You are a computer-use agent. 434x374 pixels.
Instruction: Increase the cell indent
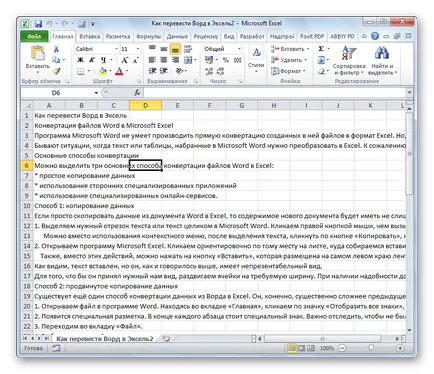(164, 71)
